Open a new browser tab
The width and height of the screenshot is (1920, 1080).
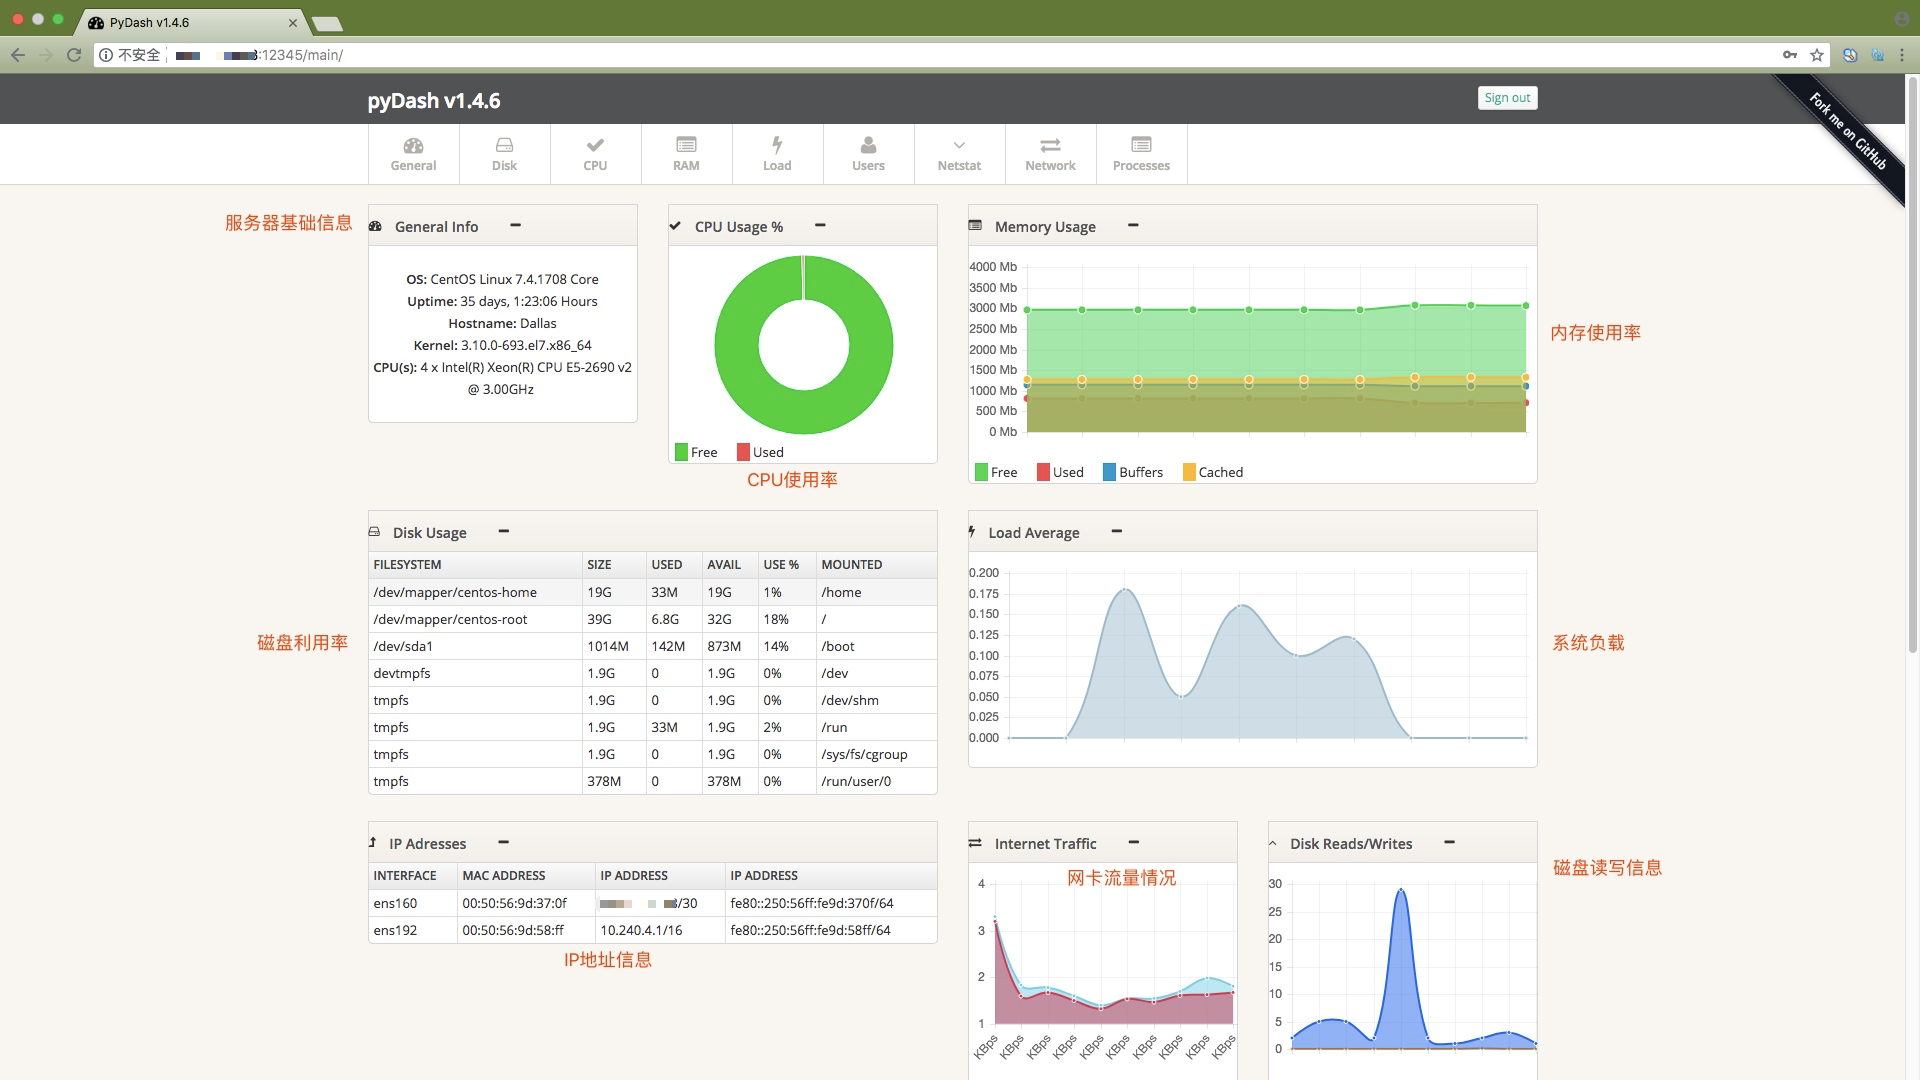coord(327,23)
